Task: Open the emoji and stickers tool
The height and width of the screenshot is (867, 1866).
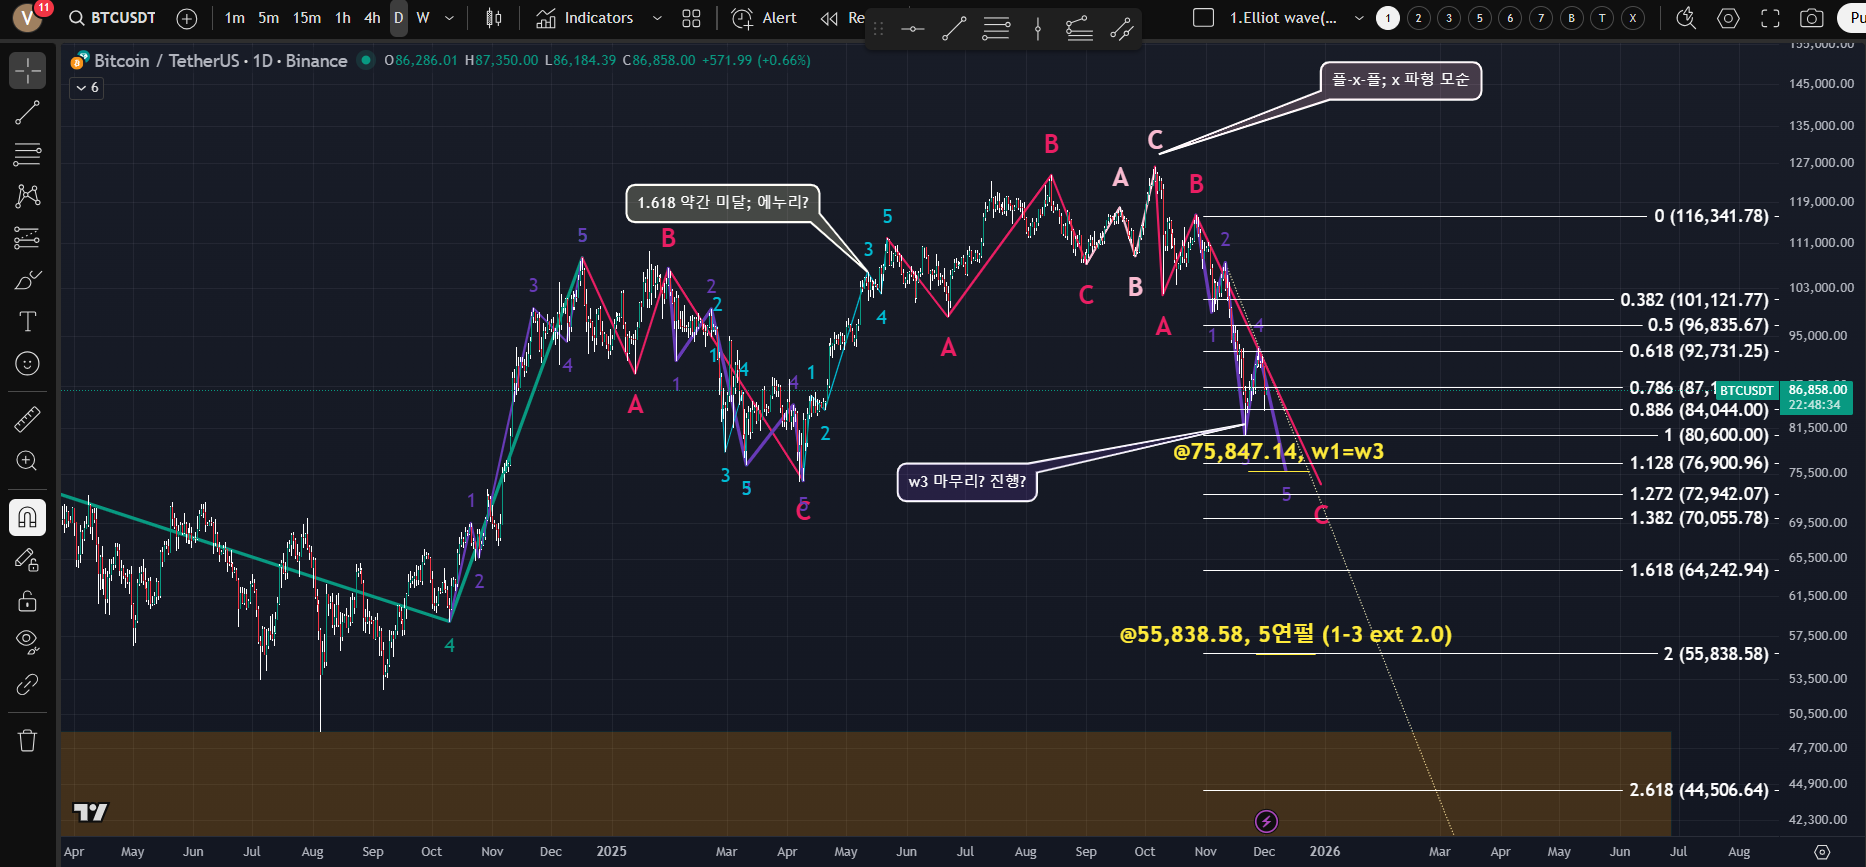Action: [x=27, y=363]
